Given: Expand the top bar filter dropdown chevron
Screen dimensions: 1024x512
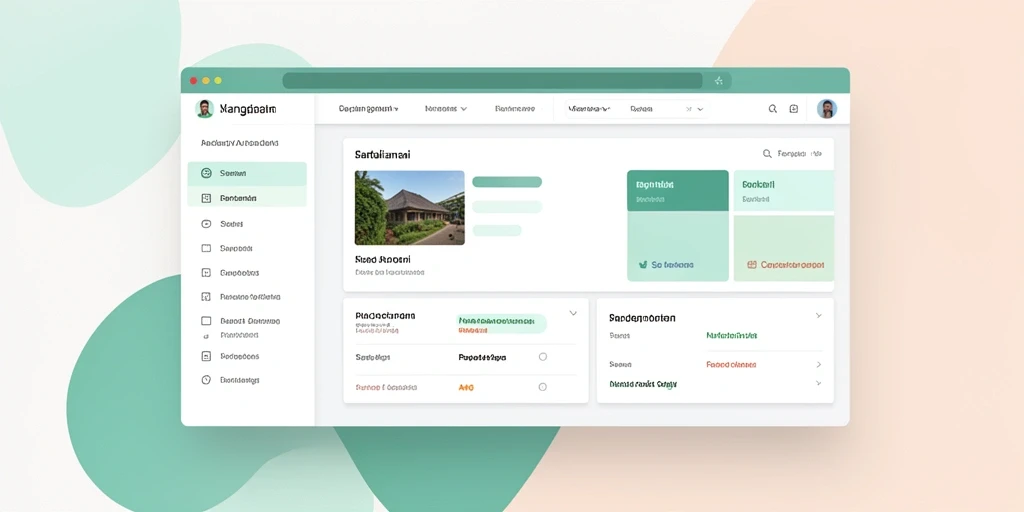Looking at the screenshot, I should (700, 109).
